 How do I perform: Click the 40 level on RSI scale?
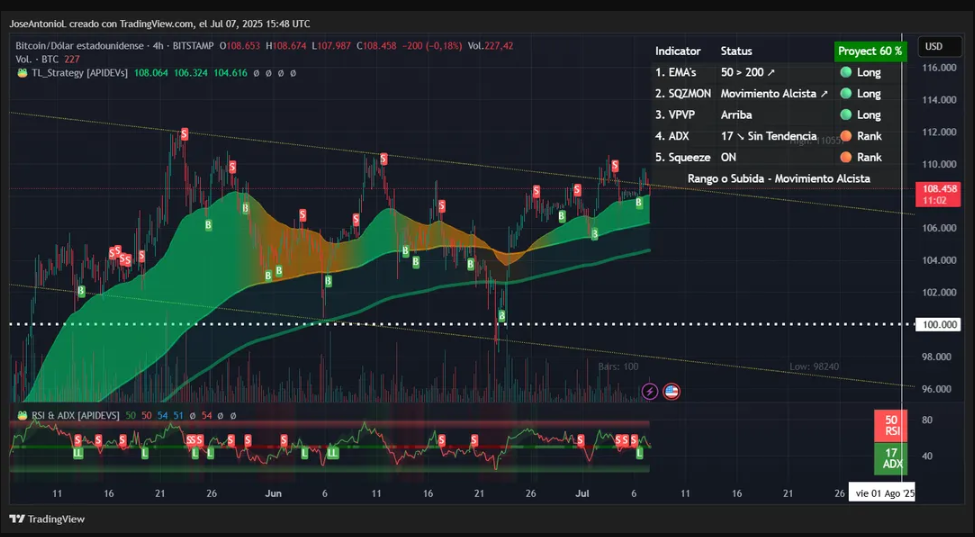(x=927, y=456)
